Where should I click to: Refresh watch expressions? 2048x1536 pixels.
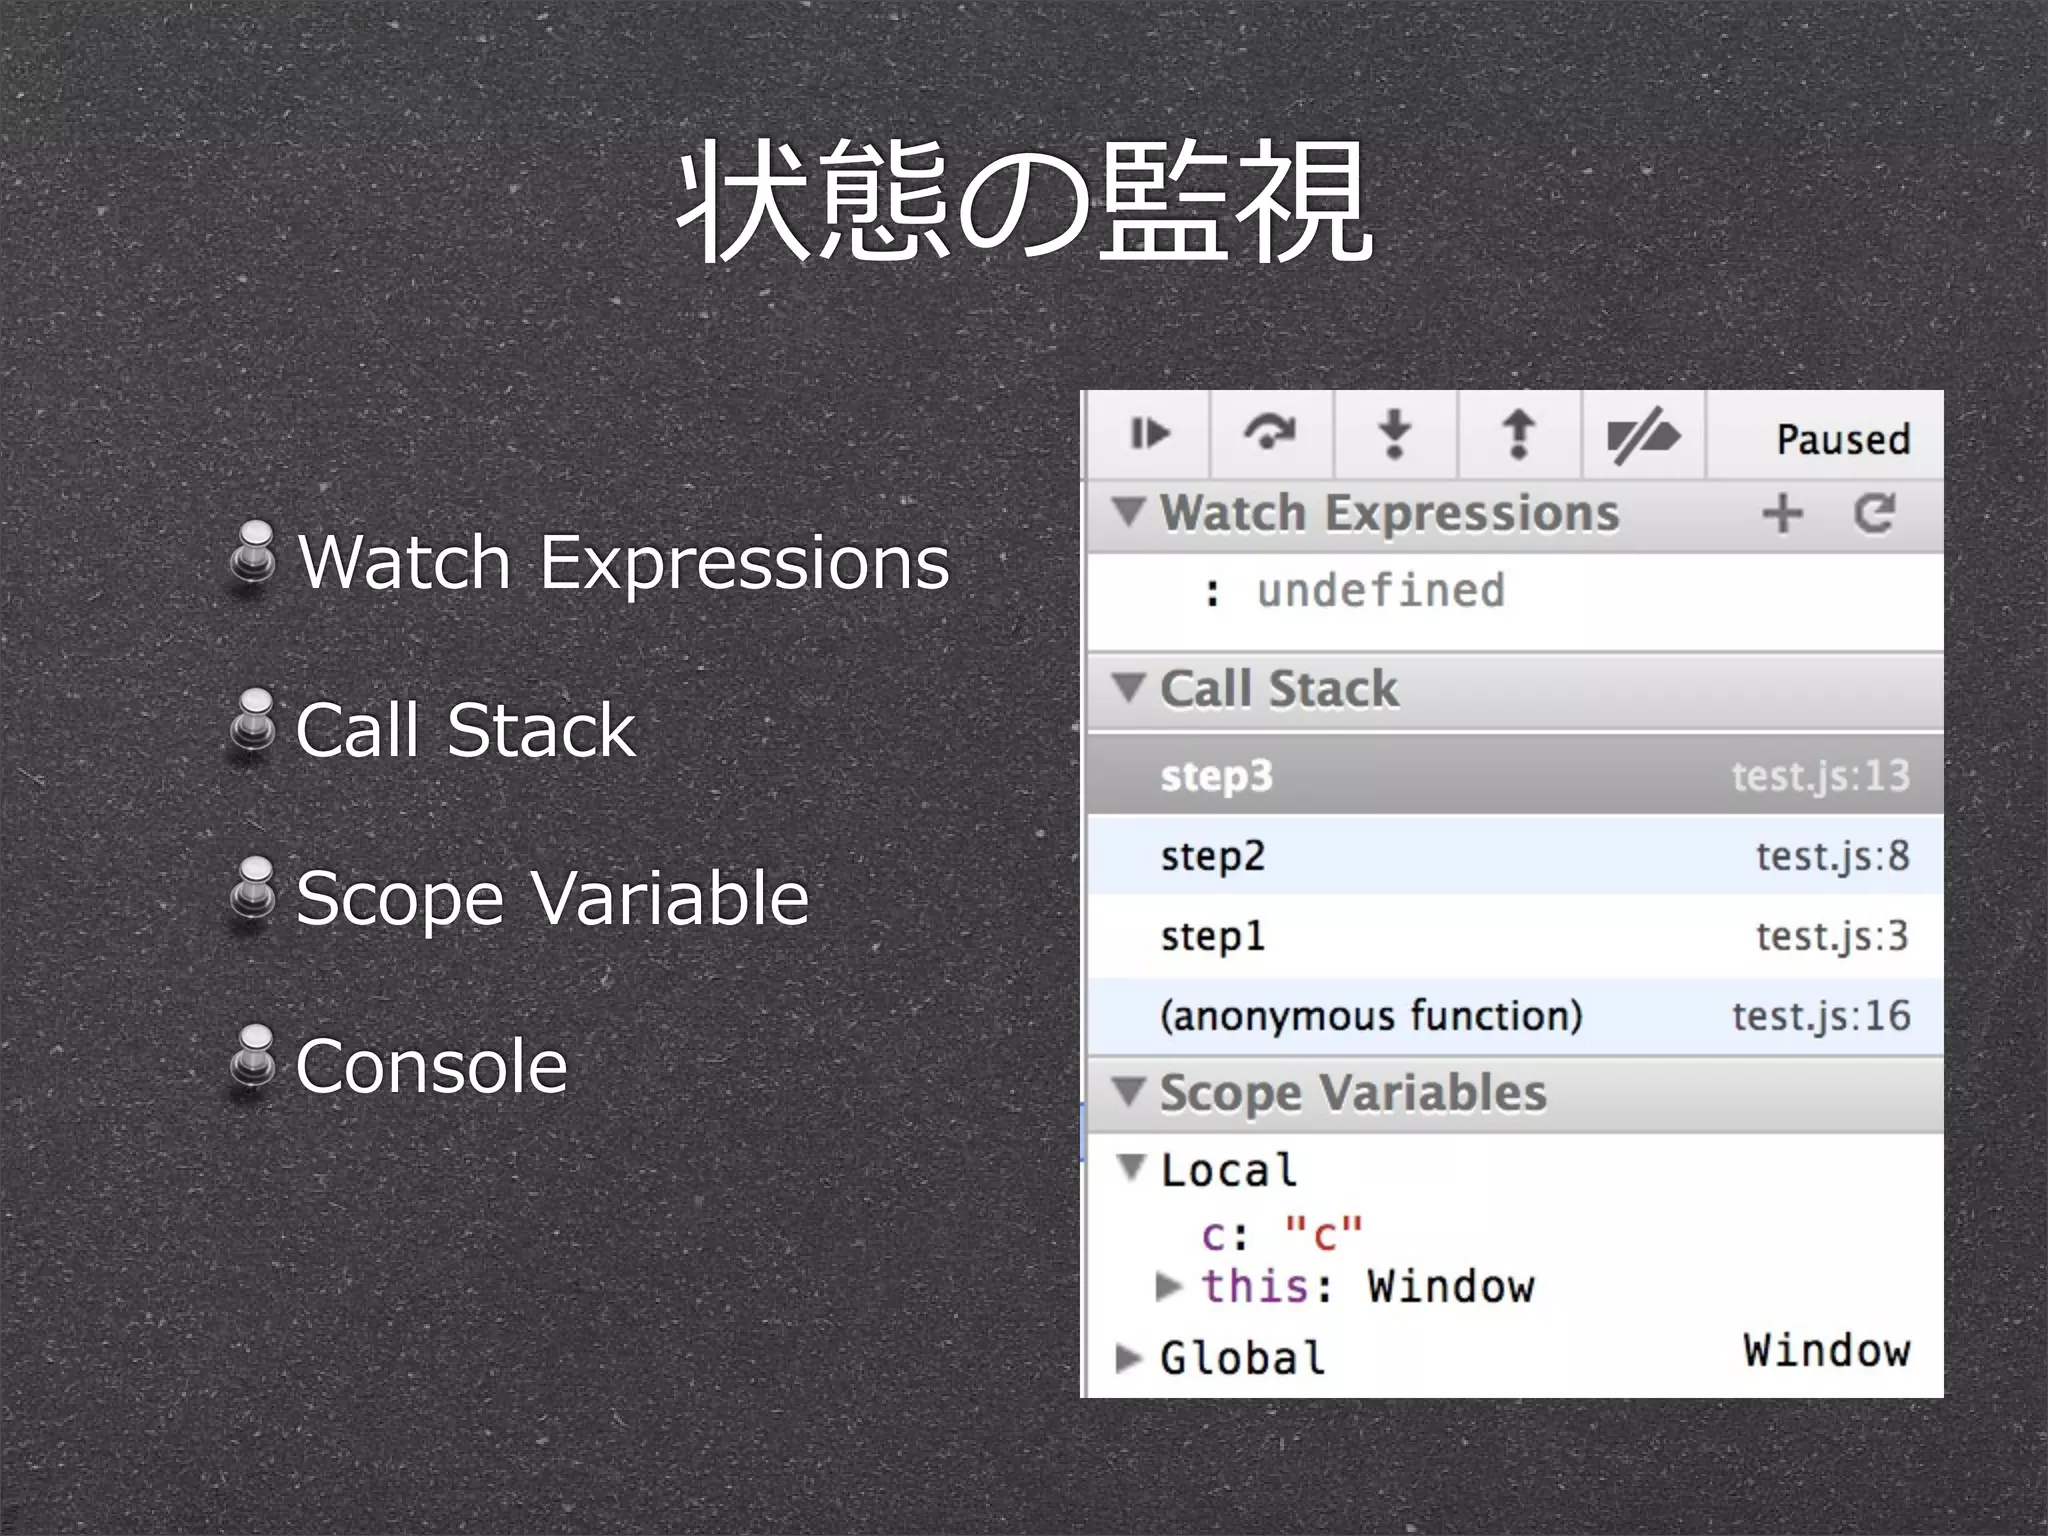pyautogui.click(x=1875, y=514)
